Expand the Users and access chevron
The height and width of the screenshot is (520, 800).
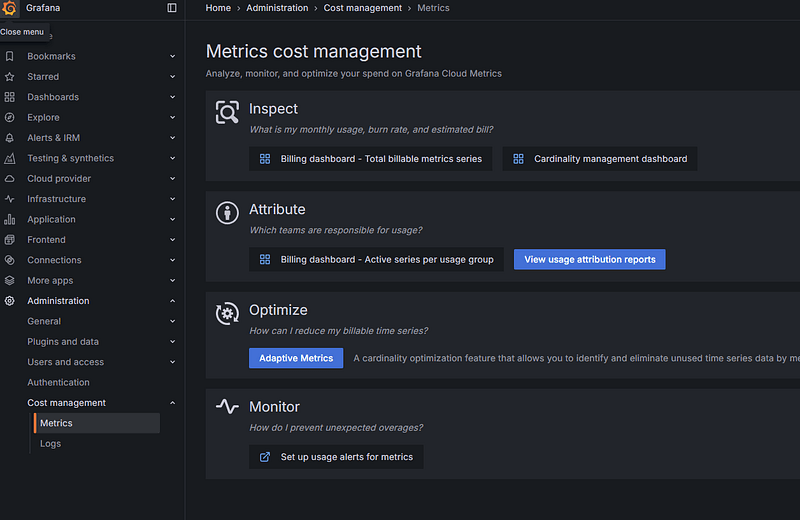pyautogui.click(x=172, y=362)
